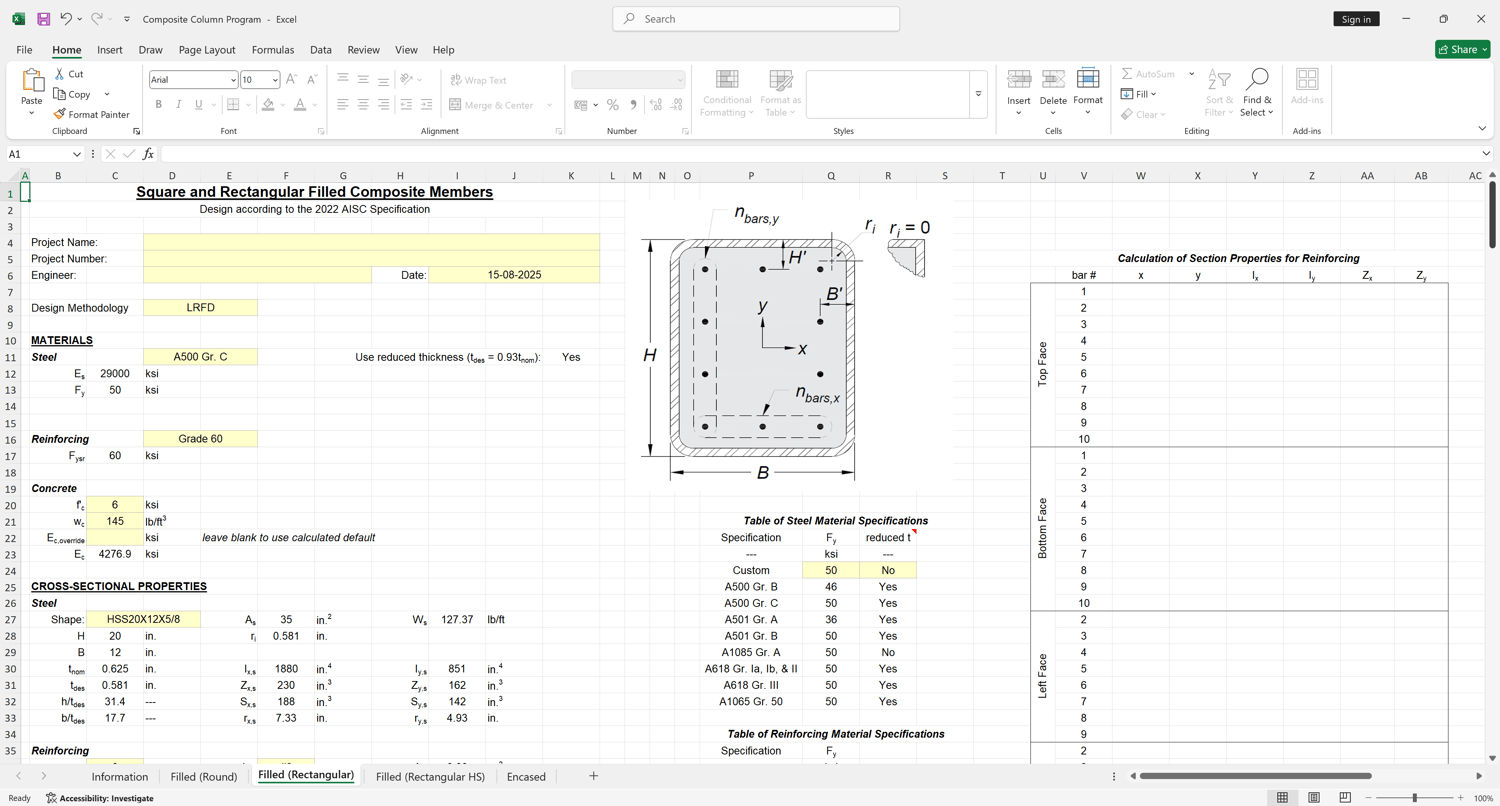
Task: Open the Review tab
Action: (x=363, y=49)
